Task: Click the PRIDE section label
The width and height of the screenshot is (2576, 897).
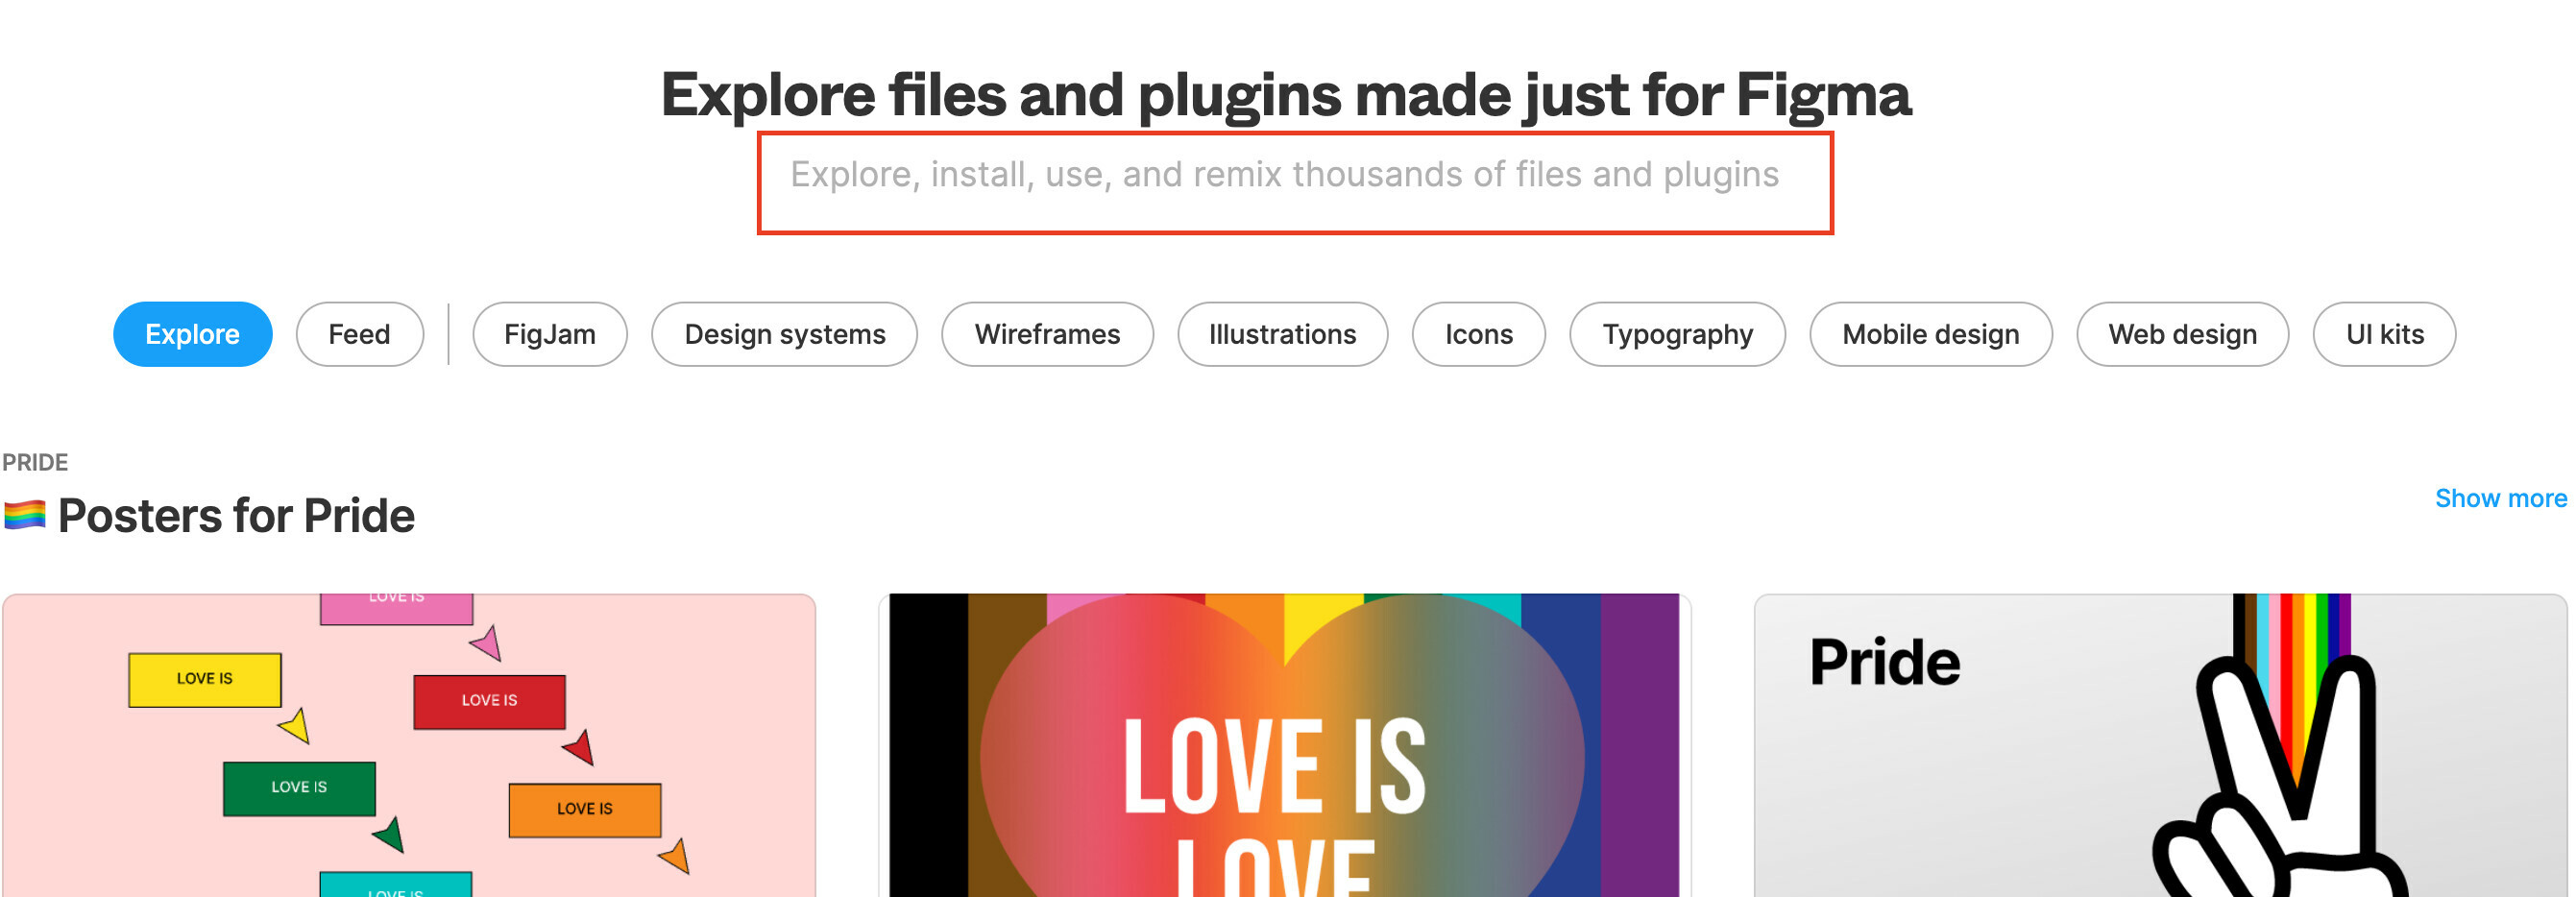Action: coord(35,462)
